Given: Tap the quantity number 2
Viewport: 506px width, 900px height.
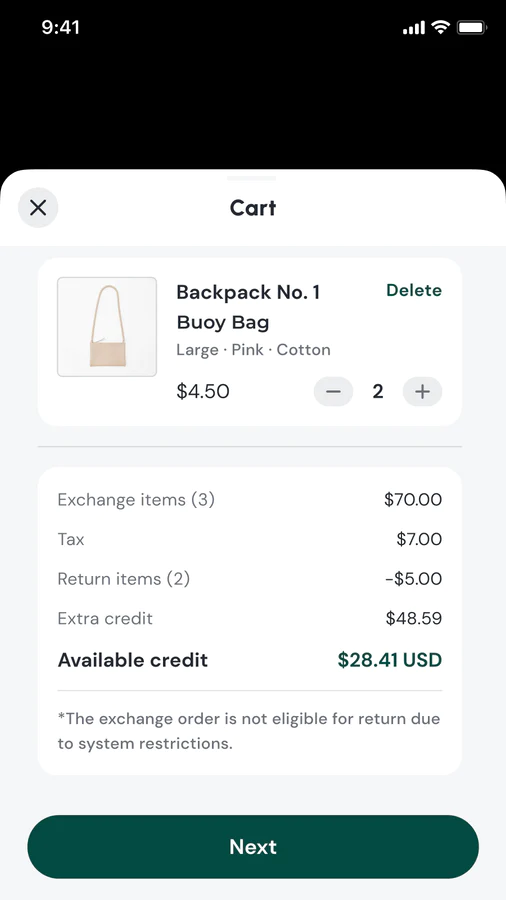Looking at the screenshot, I should 377,391.
